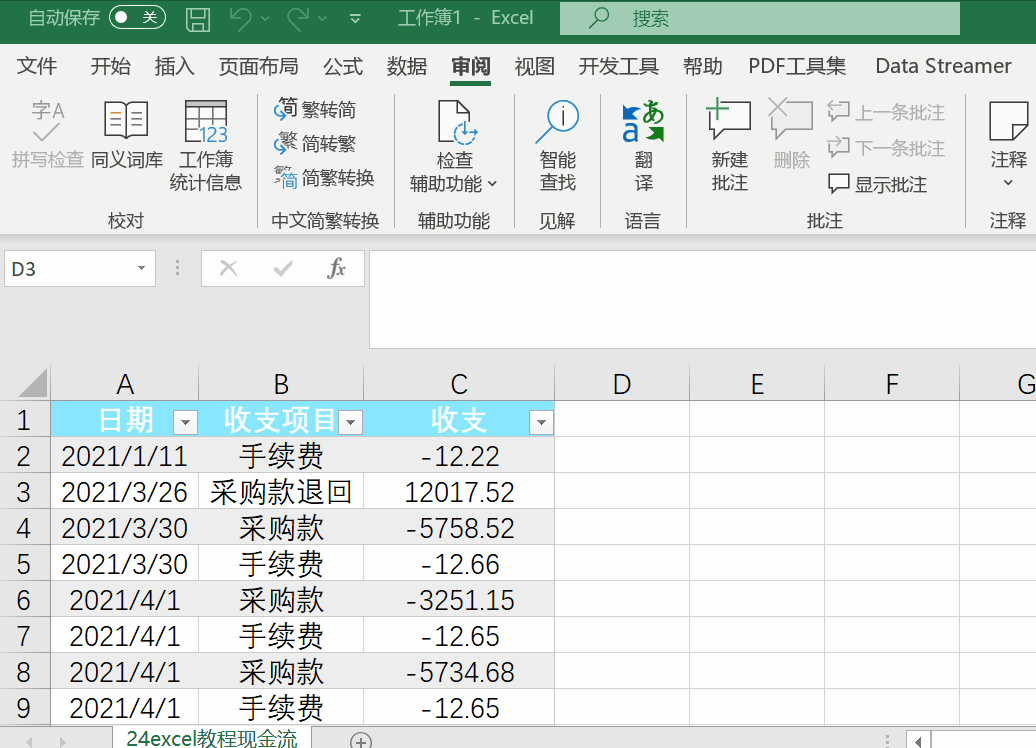
Task: Switch to the 视图 View tab
Action: tap(535, 66)
